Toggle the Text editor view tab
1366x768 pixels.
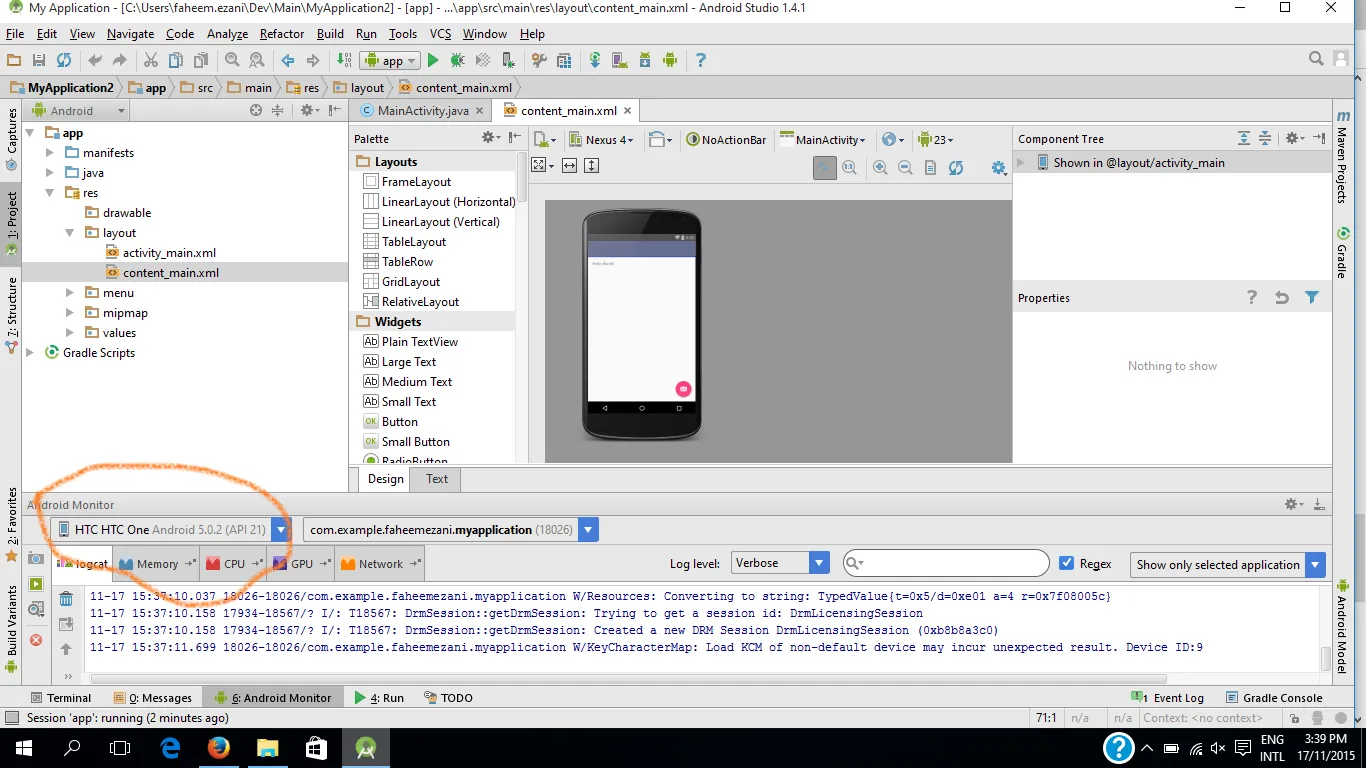[437, 479]
